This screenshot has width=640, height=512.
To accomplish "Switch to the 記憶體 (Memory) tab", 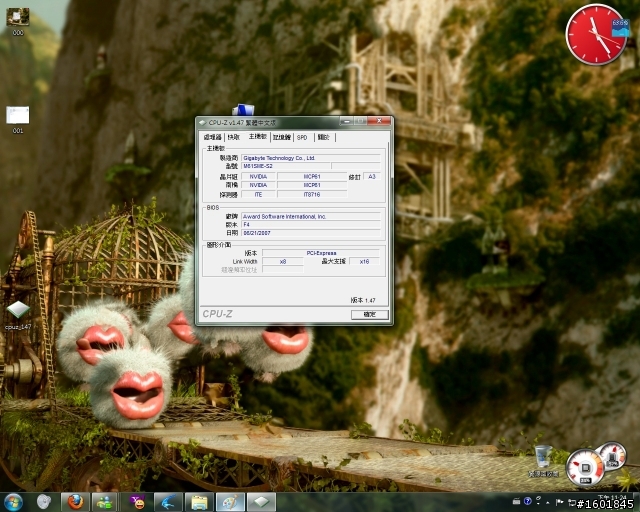I will pyautogui.click(x=282, y=137).
